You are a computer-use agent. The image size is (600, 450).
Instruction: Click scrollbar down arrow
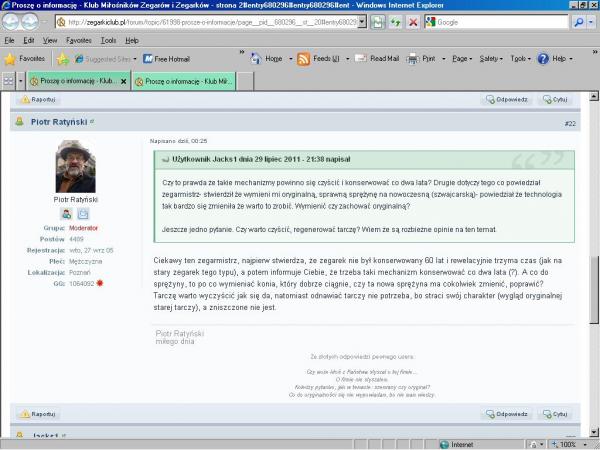tap(594, 433)
